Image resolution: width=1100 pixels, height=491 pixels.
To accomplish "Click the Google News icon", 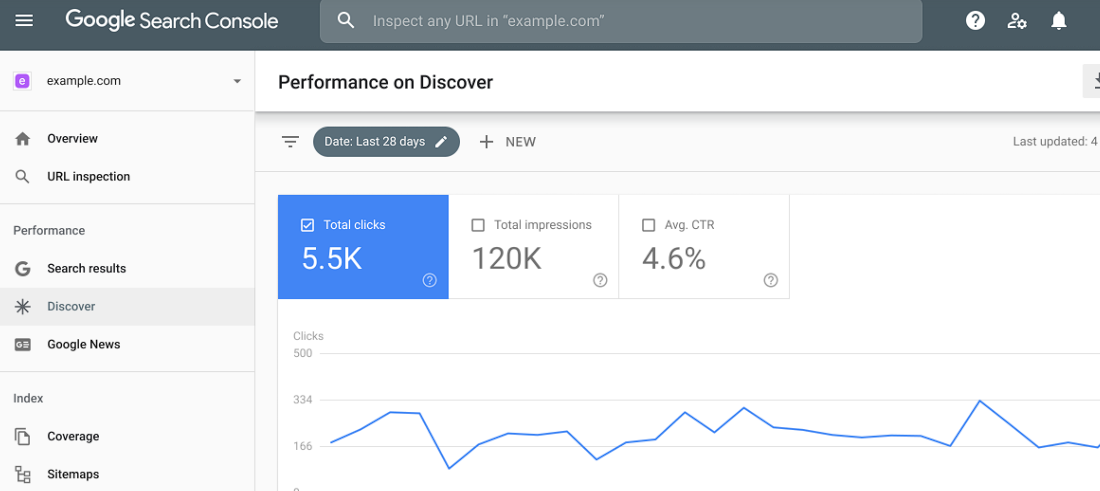I will pos(22,344).
